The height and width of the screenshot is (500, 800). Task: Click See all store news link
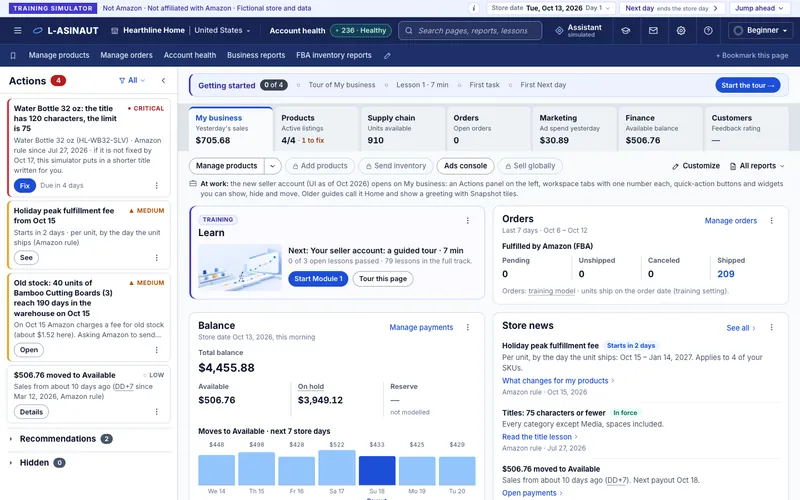741,328
